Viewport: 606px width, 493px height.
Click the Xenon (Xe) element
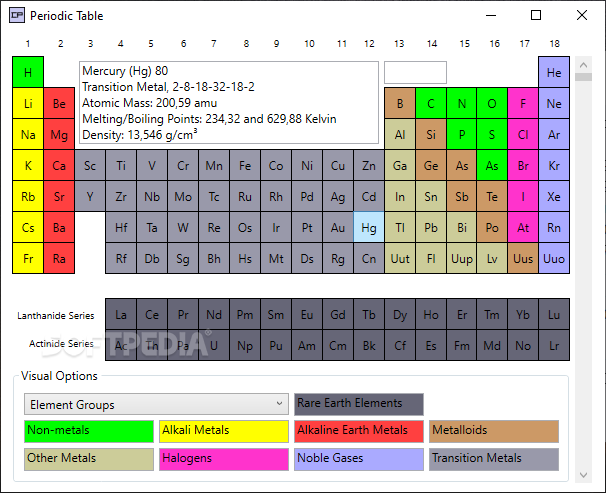coord(554,196)
